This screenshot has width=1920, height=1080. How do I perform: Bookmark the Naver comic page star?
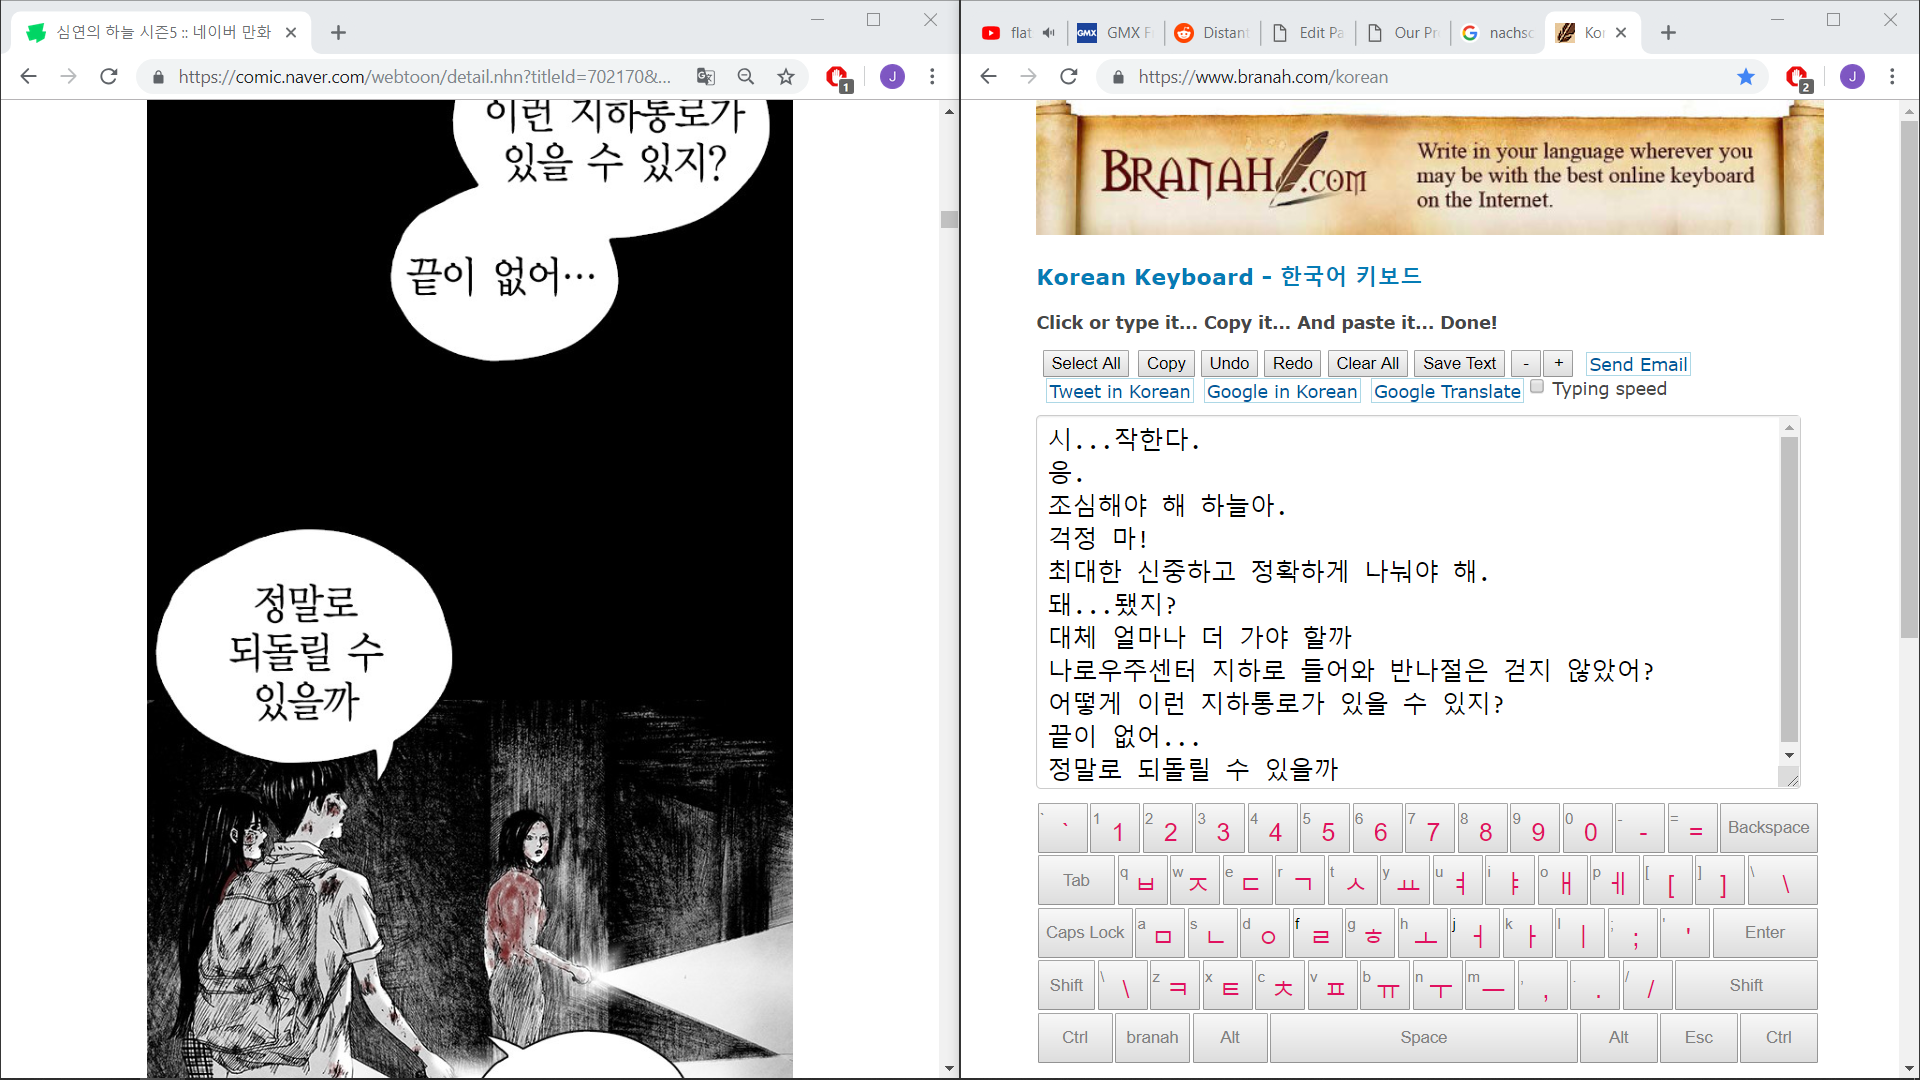click(786, 77)
